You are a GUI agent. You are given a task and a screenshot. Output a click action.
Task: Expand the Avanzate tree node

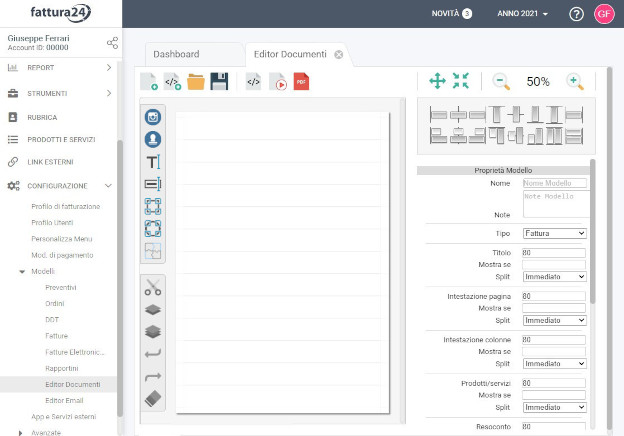point(21,433)
